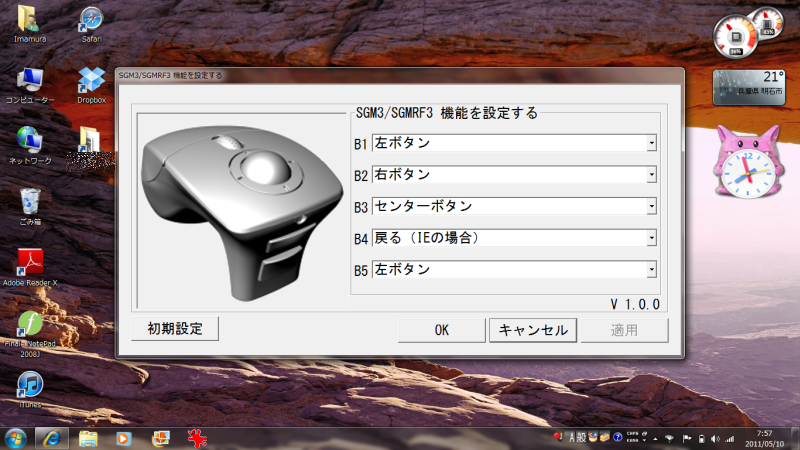Image resolution: width=800 pixels, height=450 pixels.
Task: Open the Imamura user folder icon
Action: [x=30, y=24]
